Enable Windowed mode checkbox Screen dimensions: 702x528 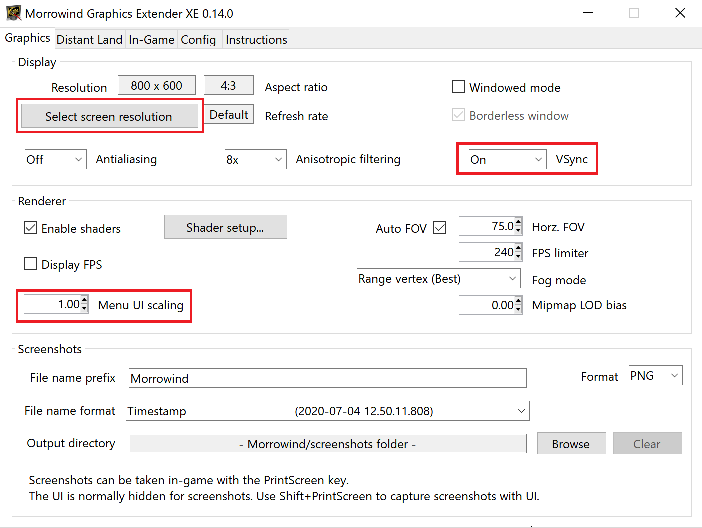coord(460,88)
